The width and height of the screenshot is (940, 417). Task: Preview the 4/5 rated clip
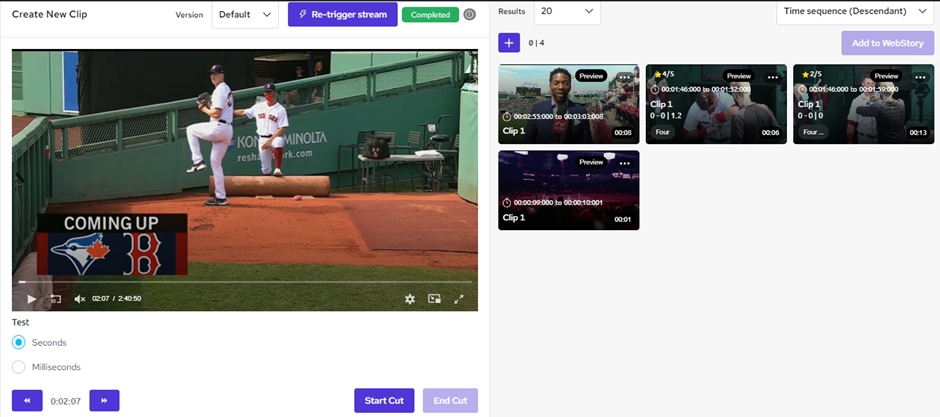coord(739,75)
